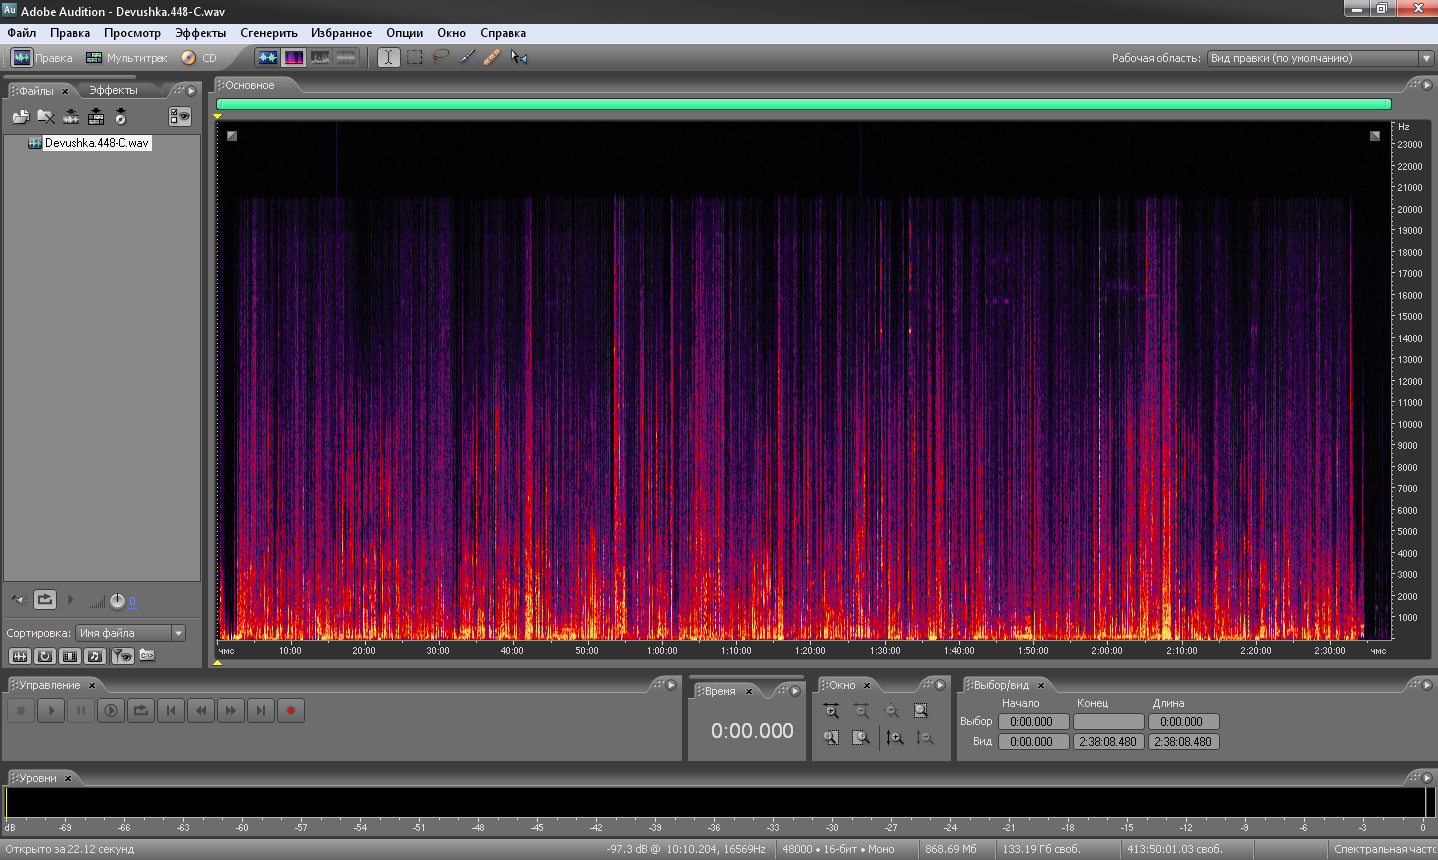Toggle loop play in Files panel
The height and width of the screenshot is (860, 1438).
click(45, 600)
